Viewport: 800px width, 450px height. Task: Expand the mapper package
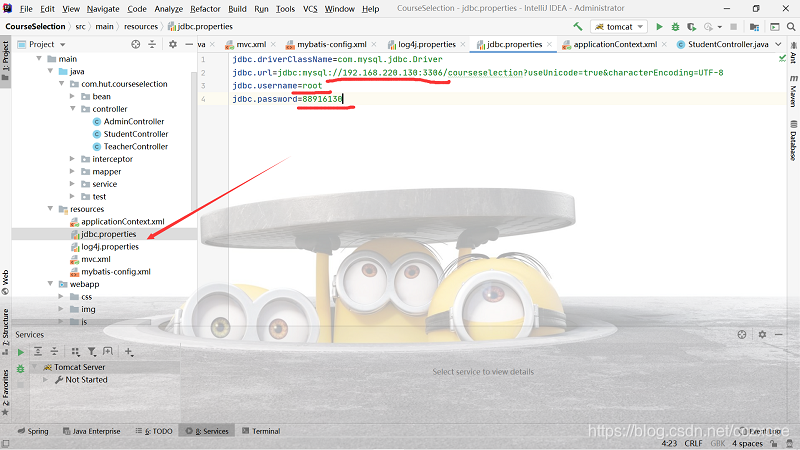(x=72, y=171)
